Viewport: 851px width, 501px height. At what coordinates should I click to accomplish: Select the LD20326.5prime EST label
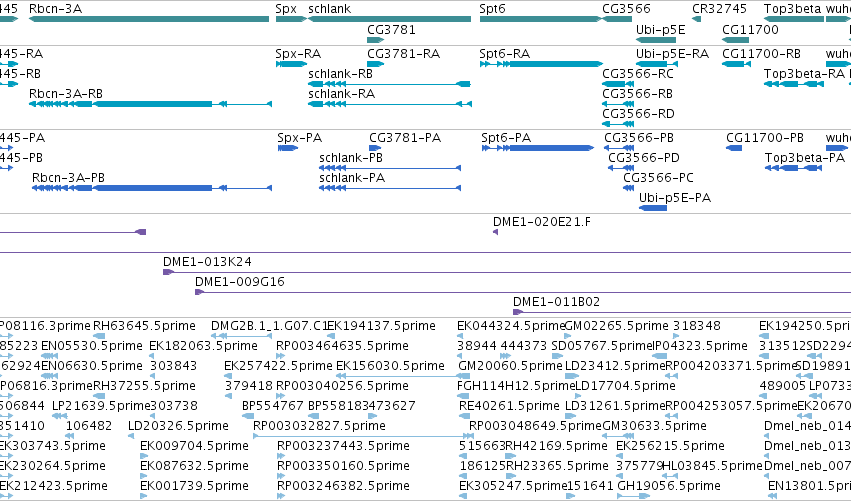pos(179,427)
